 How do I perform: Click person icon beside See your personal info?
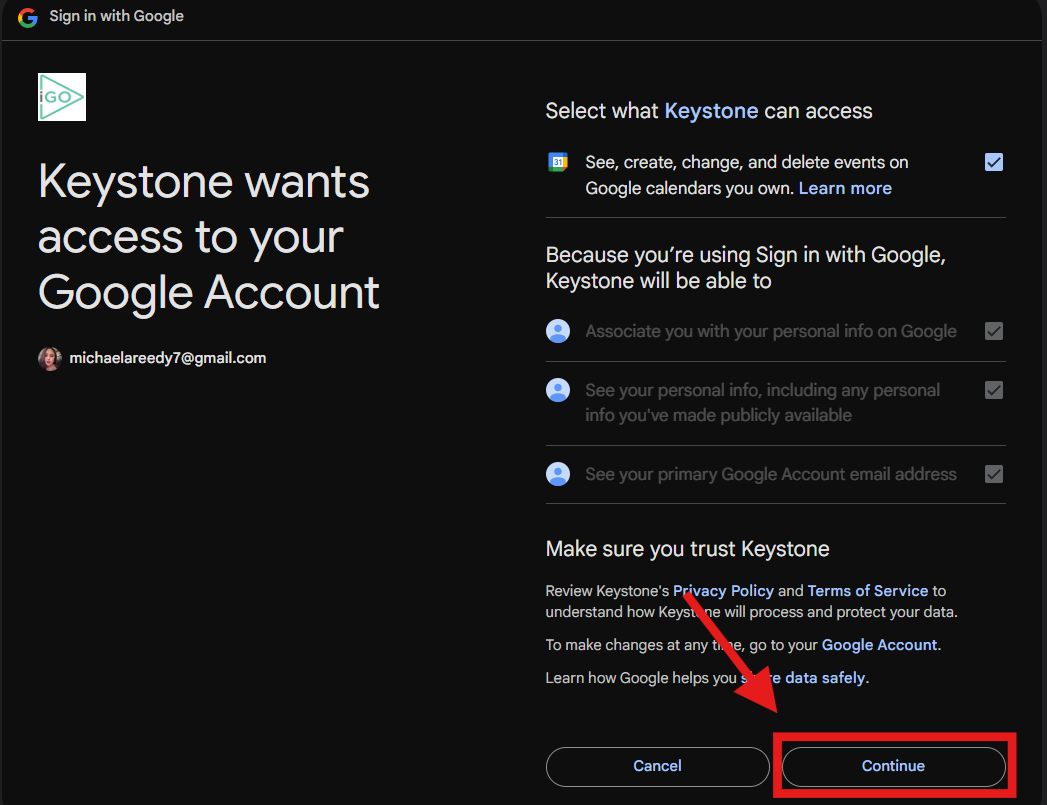(558, 390)
